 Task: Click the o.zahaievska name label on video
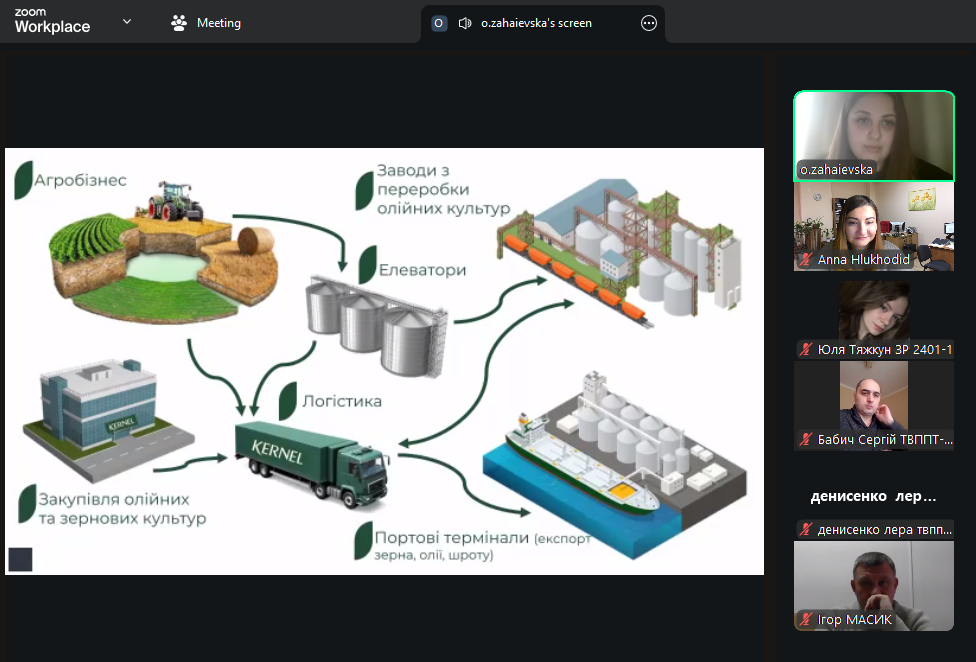click(836, 170)
